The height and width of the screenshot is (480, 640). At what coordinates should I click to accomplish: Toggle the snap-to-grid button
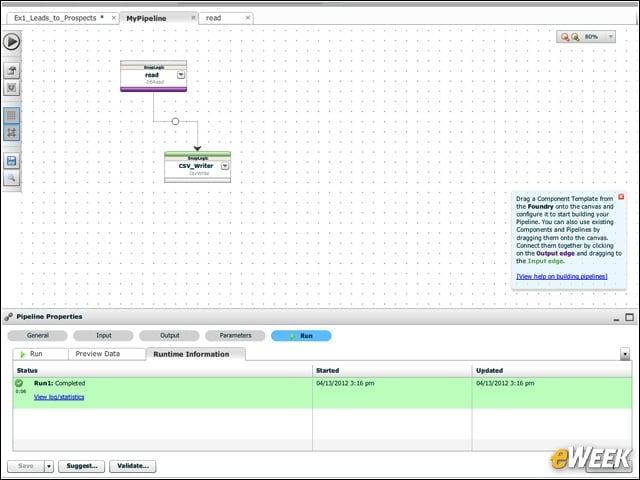[11, 133]
